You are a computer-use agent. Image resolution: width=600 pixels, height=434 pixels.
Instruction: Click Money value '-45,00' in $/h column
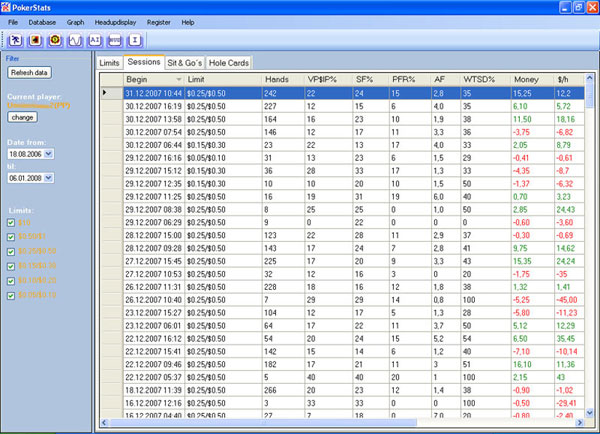pyautogui.click(x=567, y=300)
